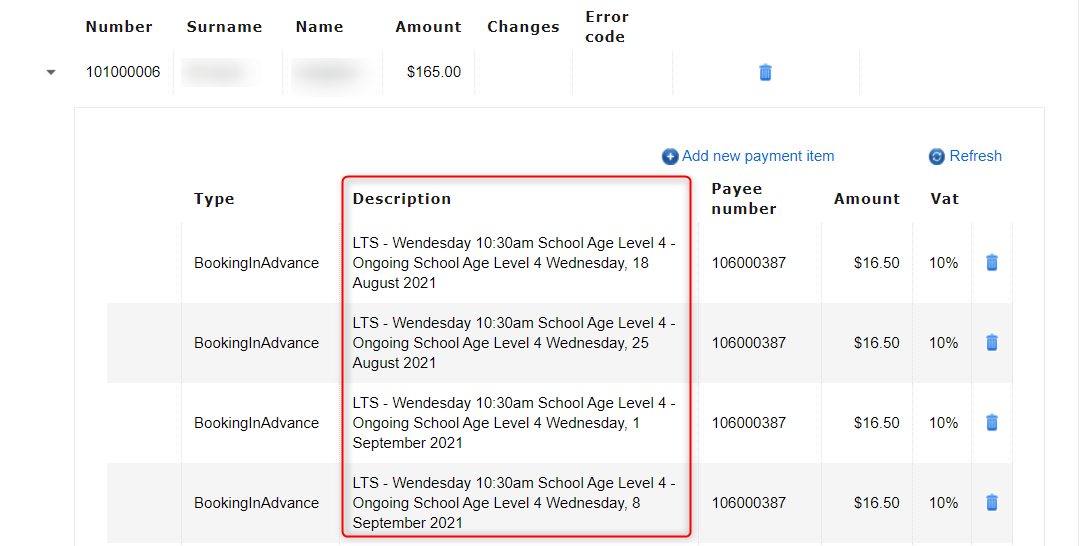The image size is (1081, 546).
Task: Collapse the expanded row 101000006
Action: pyautogui.click(x=51, y=72)
